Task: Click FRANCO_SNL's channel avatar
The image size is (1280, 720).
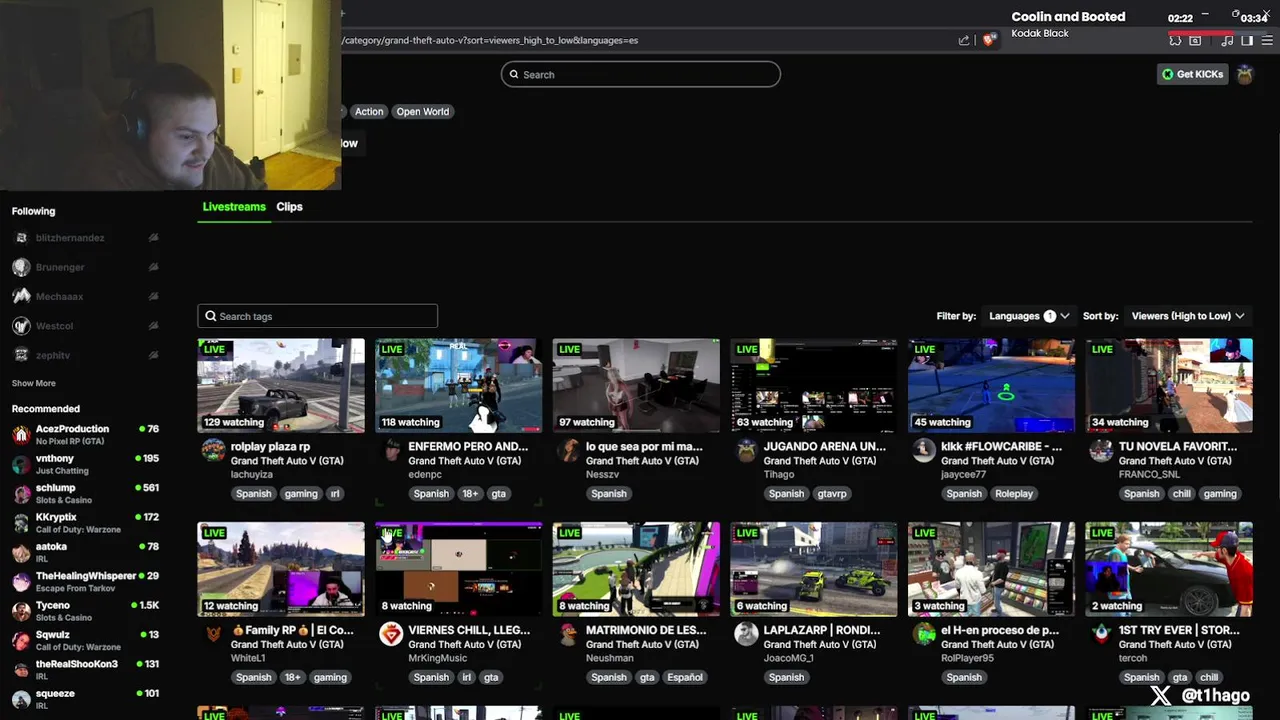Action: click(x=1101, y=450)
